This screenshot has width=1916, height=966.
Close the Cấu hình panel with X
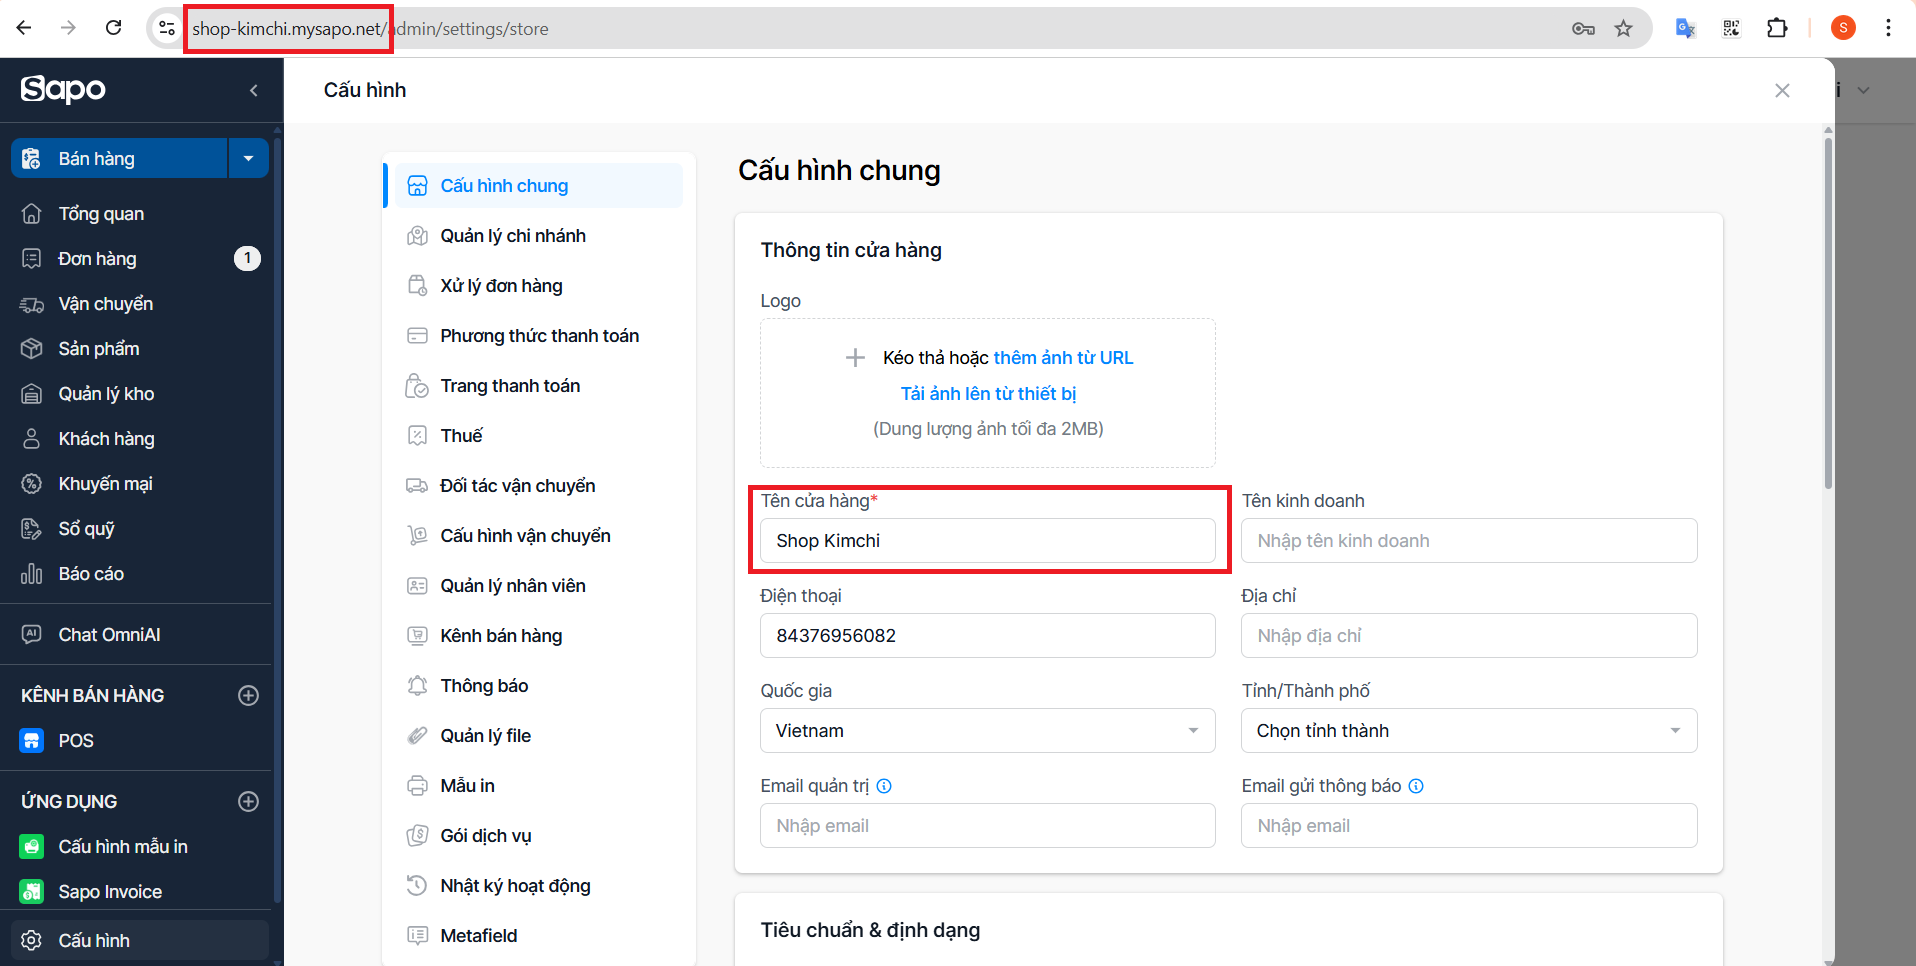click(1782, 91)
